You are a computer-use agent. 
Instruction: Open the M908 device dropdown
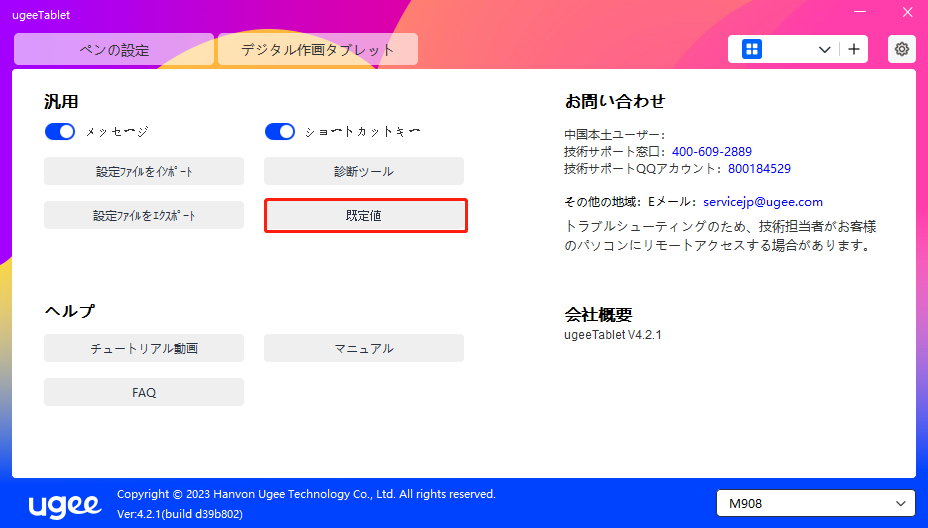coord(815,504)
